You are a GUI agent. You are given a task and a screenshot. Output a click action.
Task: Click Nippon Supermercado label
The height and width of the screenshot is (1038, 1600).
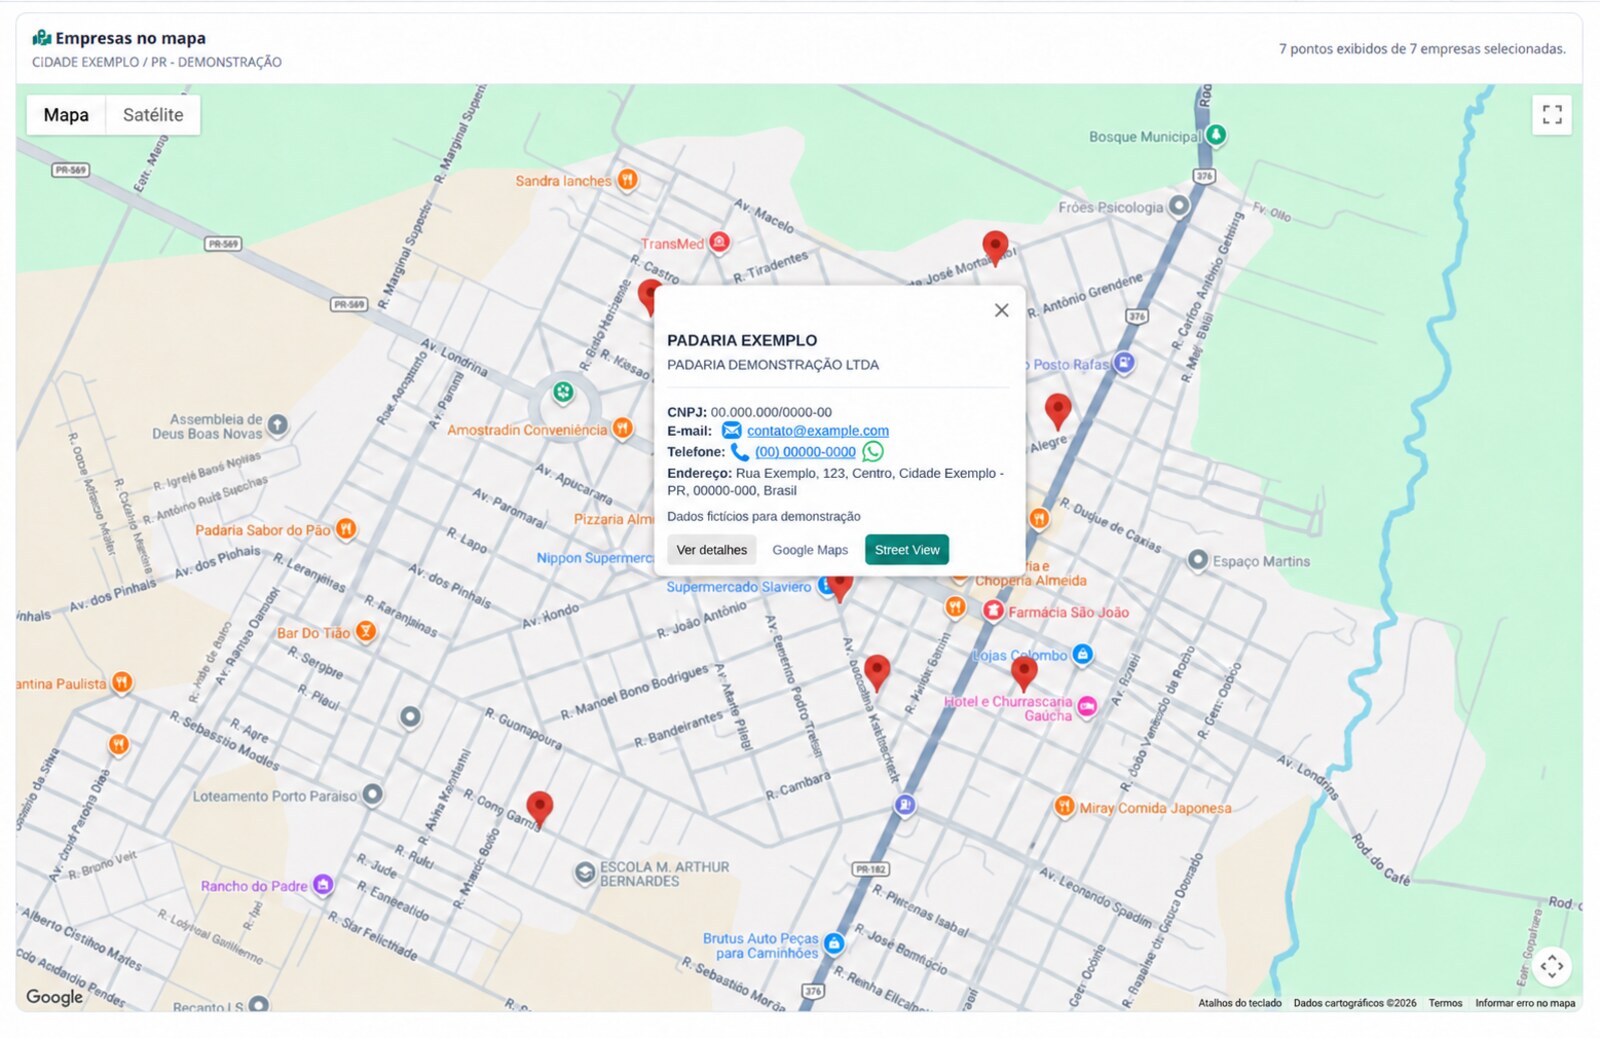pos(595,558)
